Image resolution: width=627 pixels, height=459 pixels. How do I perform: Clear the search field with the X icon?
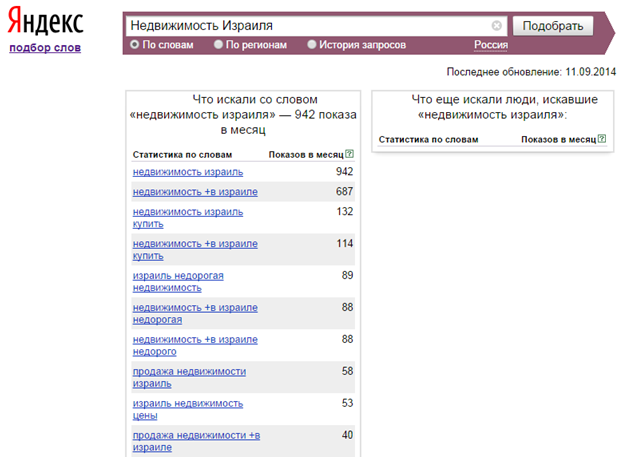pyautogui.click(x=496, y=26)
